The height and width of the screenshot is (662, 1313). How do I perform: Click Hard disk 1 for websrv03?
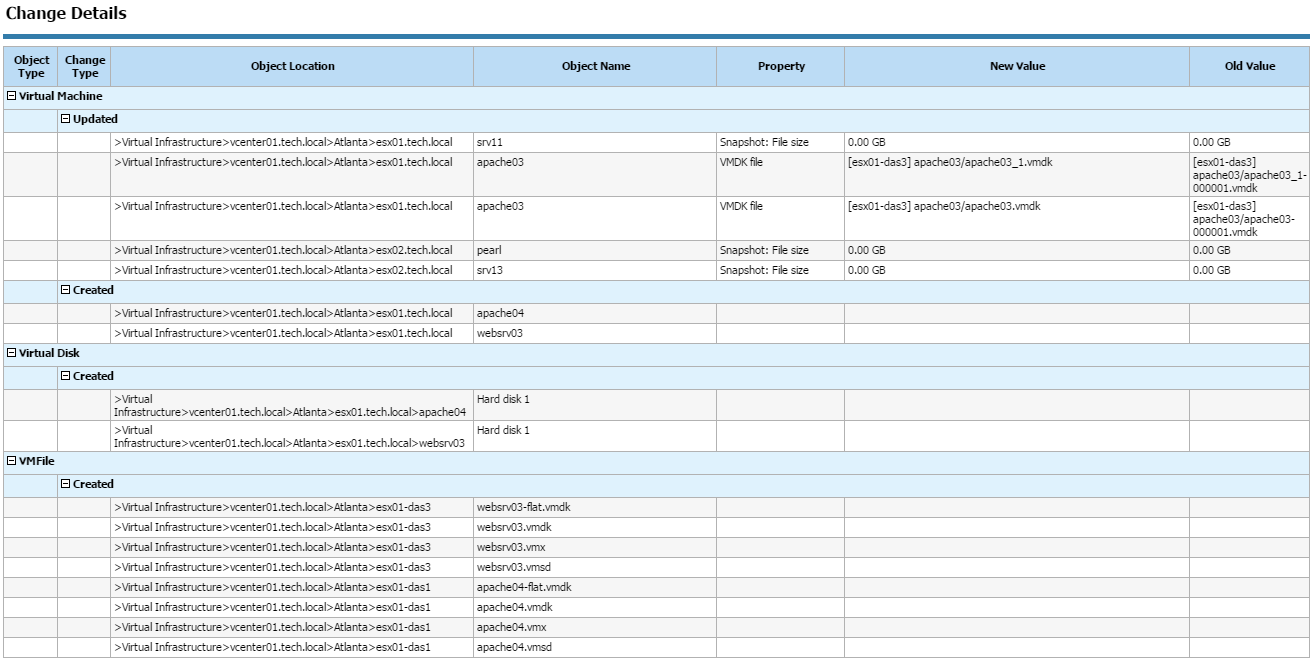click(595, 436)
